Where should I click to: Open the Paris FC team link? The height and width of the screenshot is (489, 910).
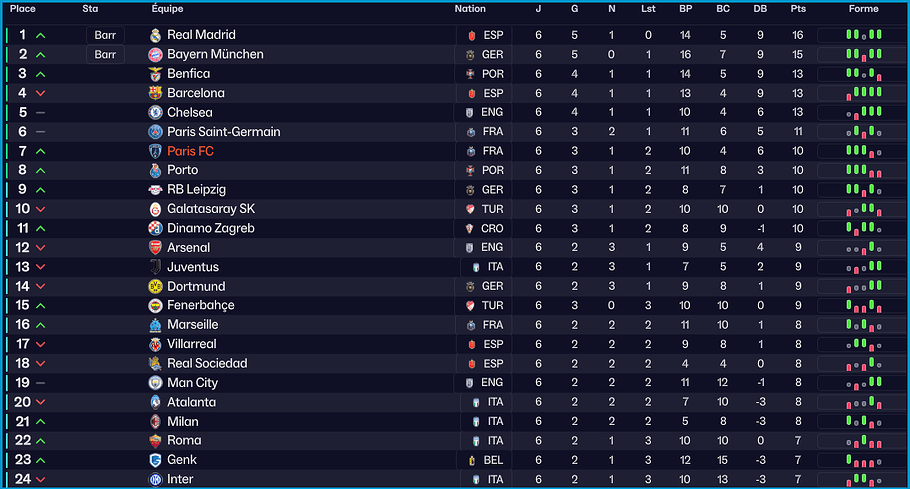(x=190, y=151)
